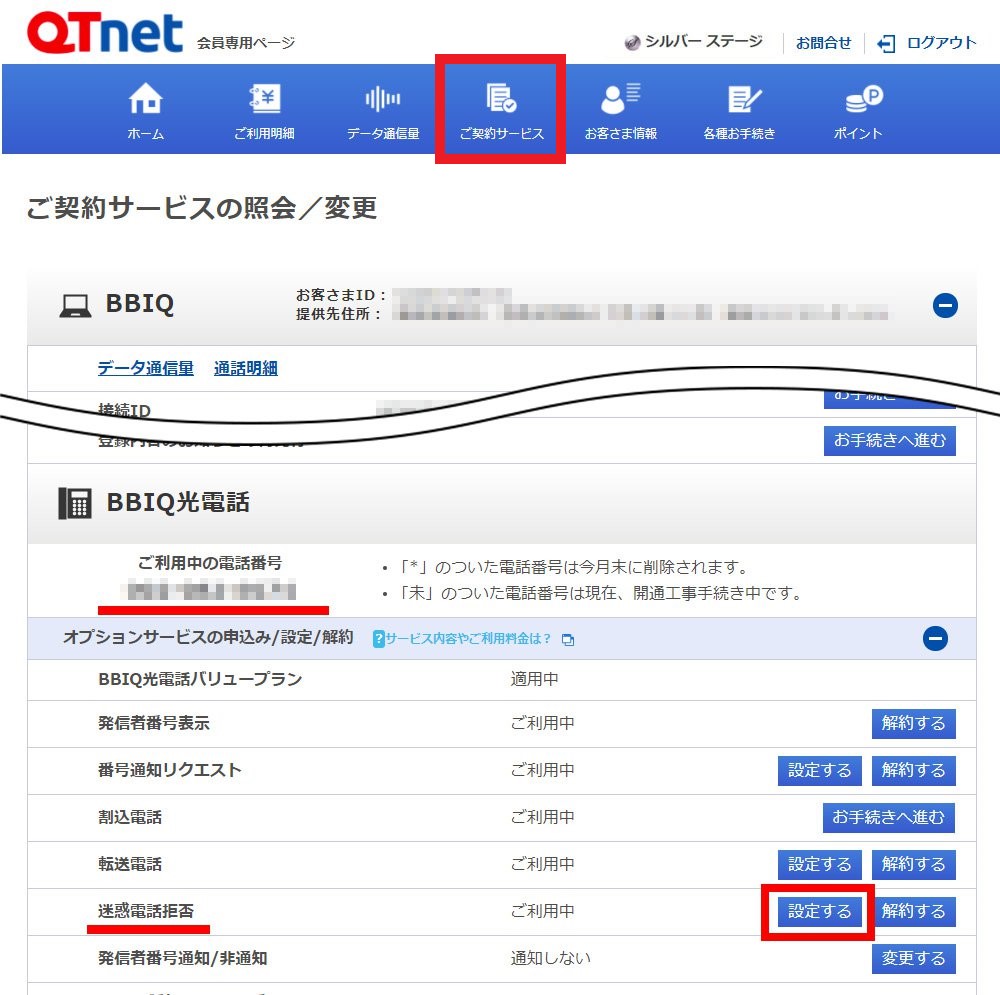Click 設定する for 転送電話
The width and height of the screenshot is (1000, 995).
[x=820, y=864]
